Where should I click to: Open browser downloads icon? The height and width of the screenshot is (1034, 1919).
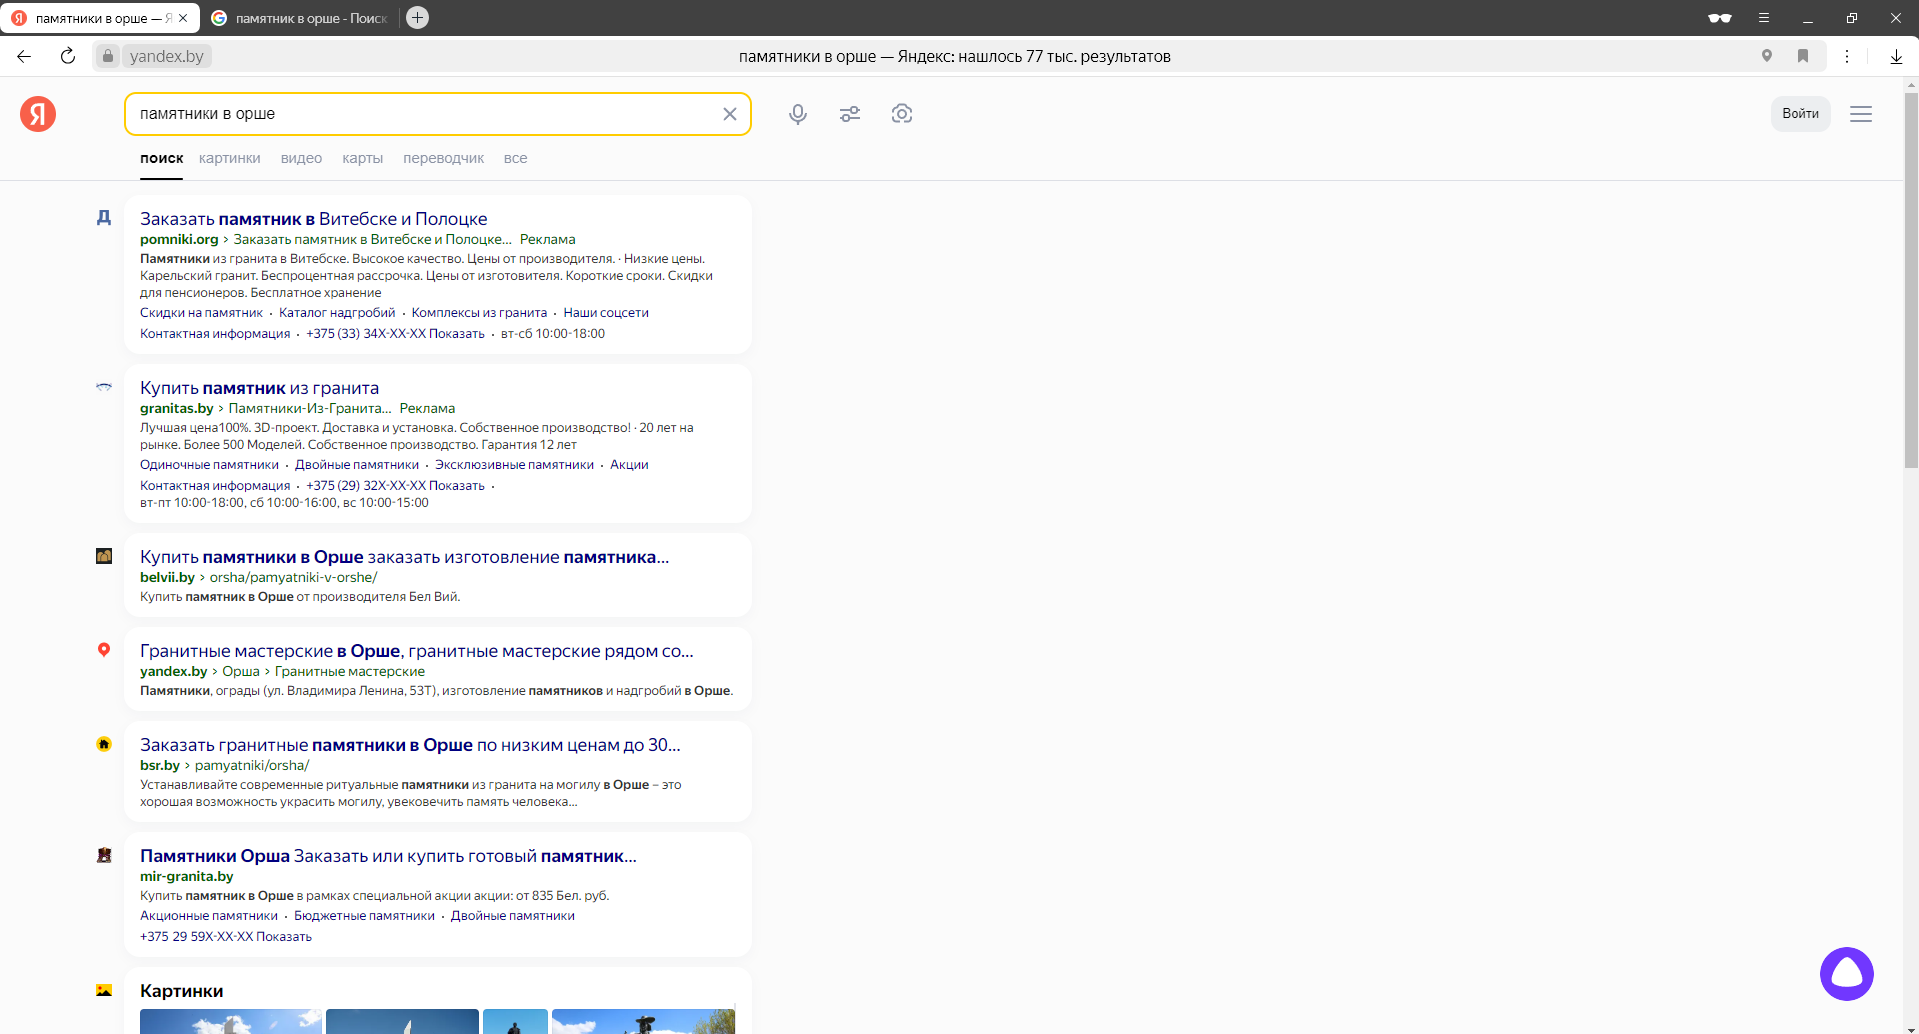(x=1896, y=56)
